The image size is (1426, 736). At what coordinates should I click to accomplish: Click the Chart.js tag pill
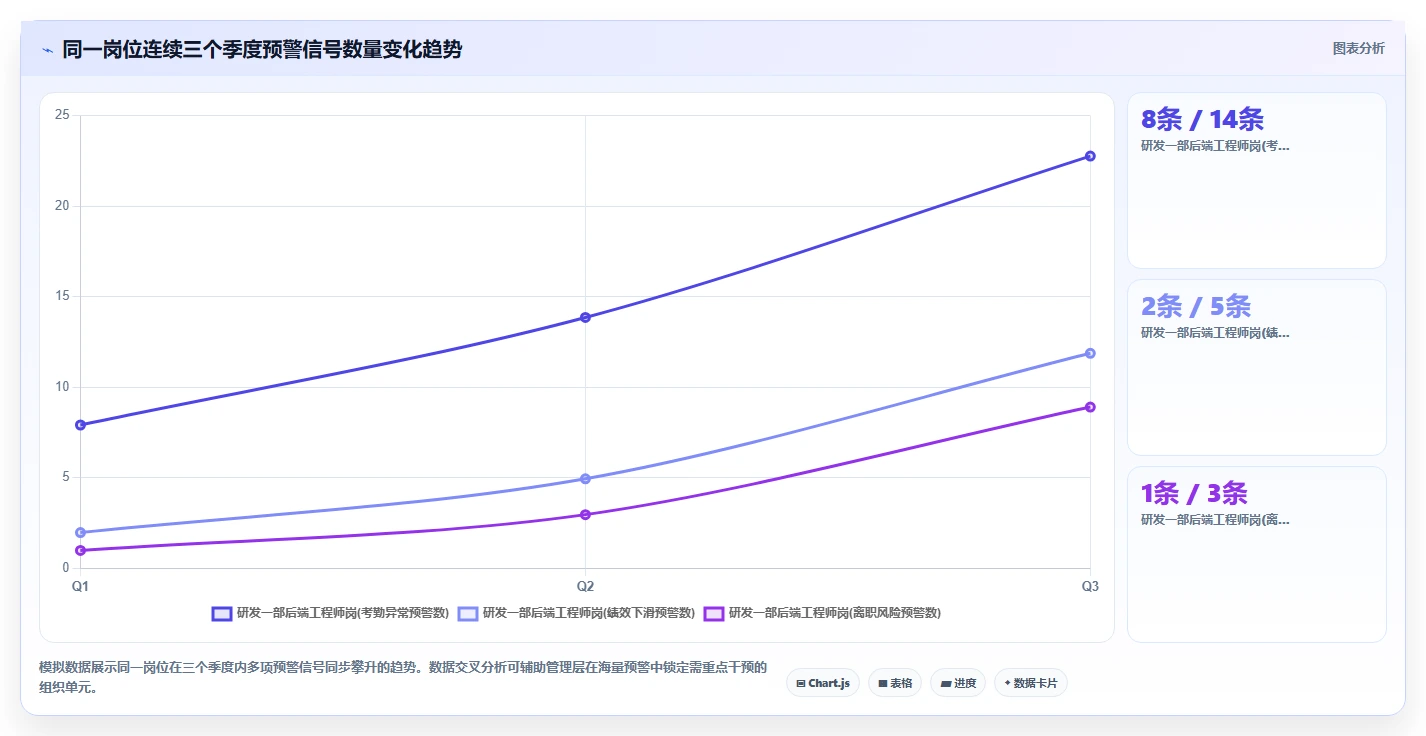pyautogui.click(x=823, y=683)
